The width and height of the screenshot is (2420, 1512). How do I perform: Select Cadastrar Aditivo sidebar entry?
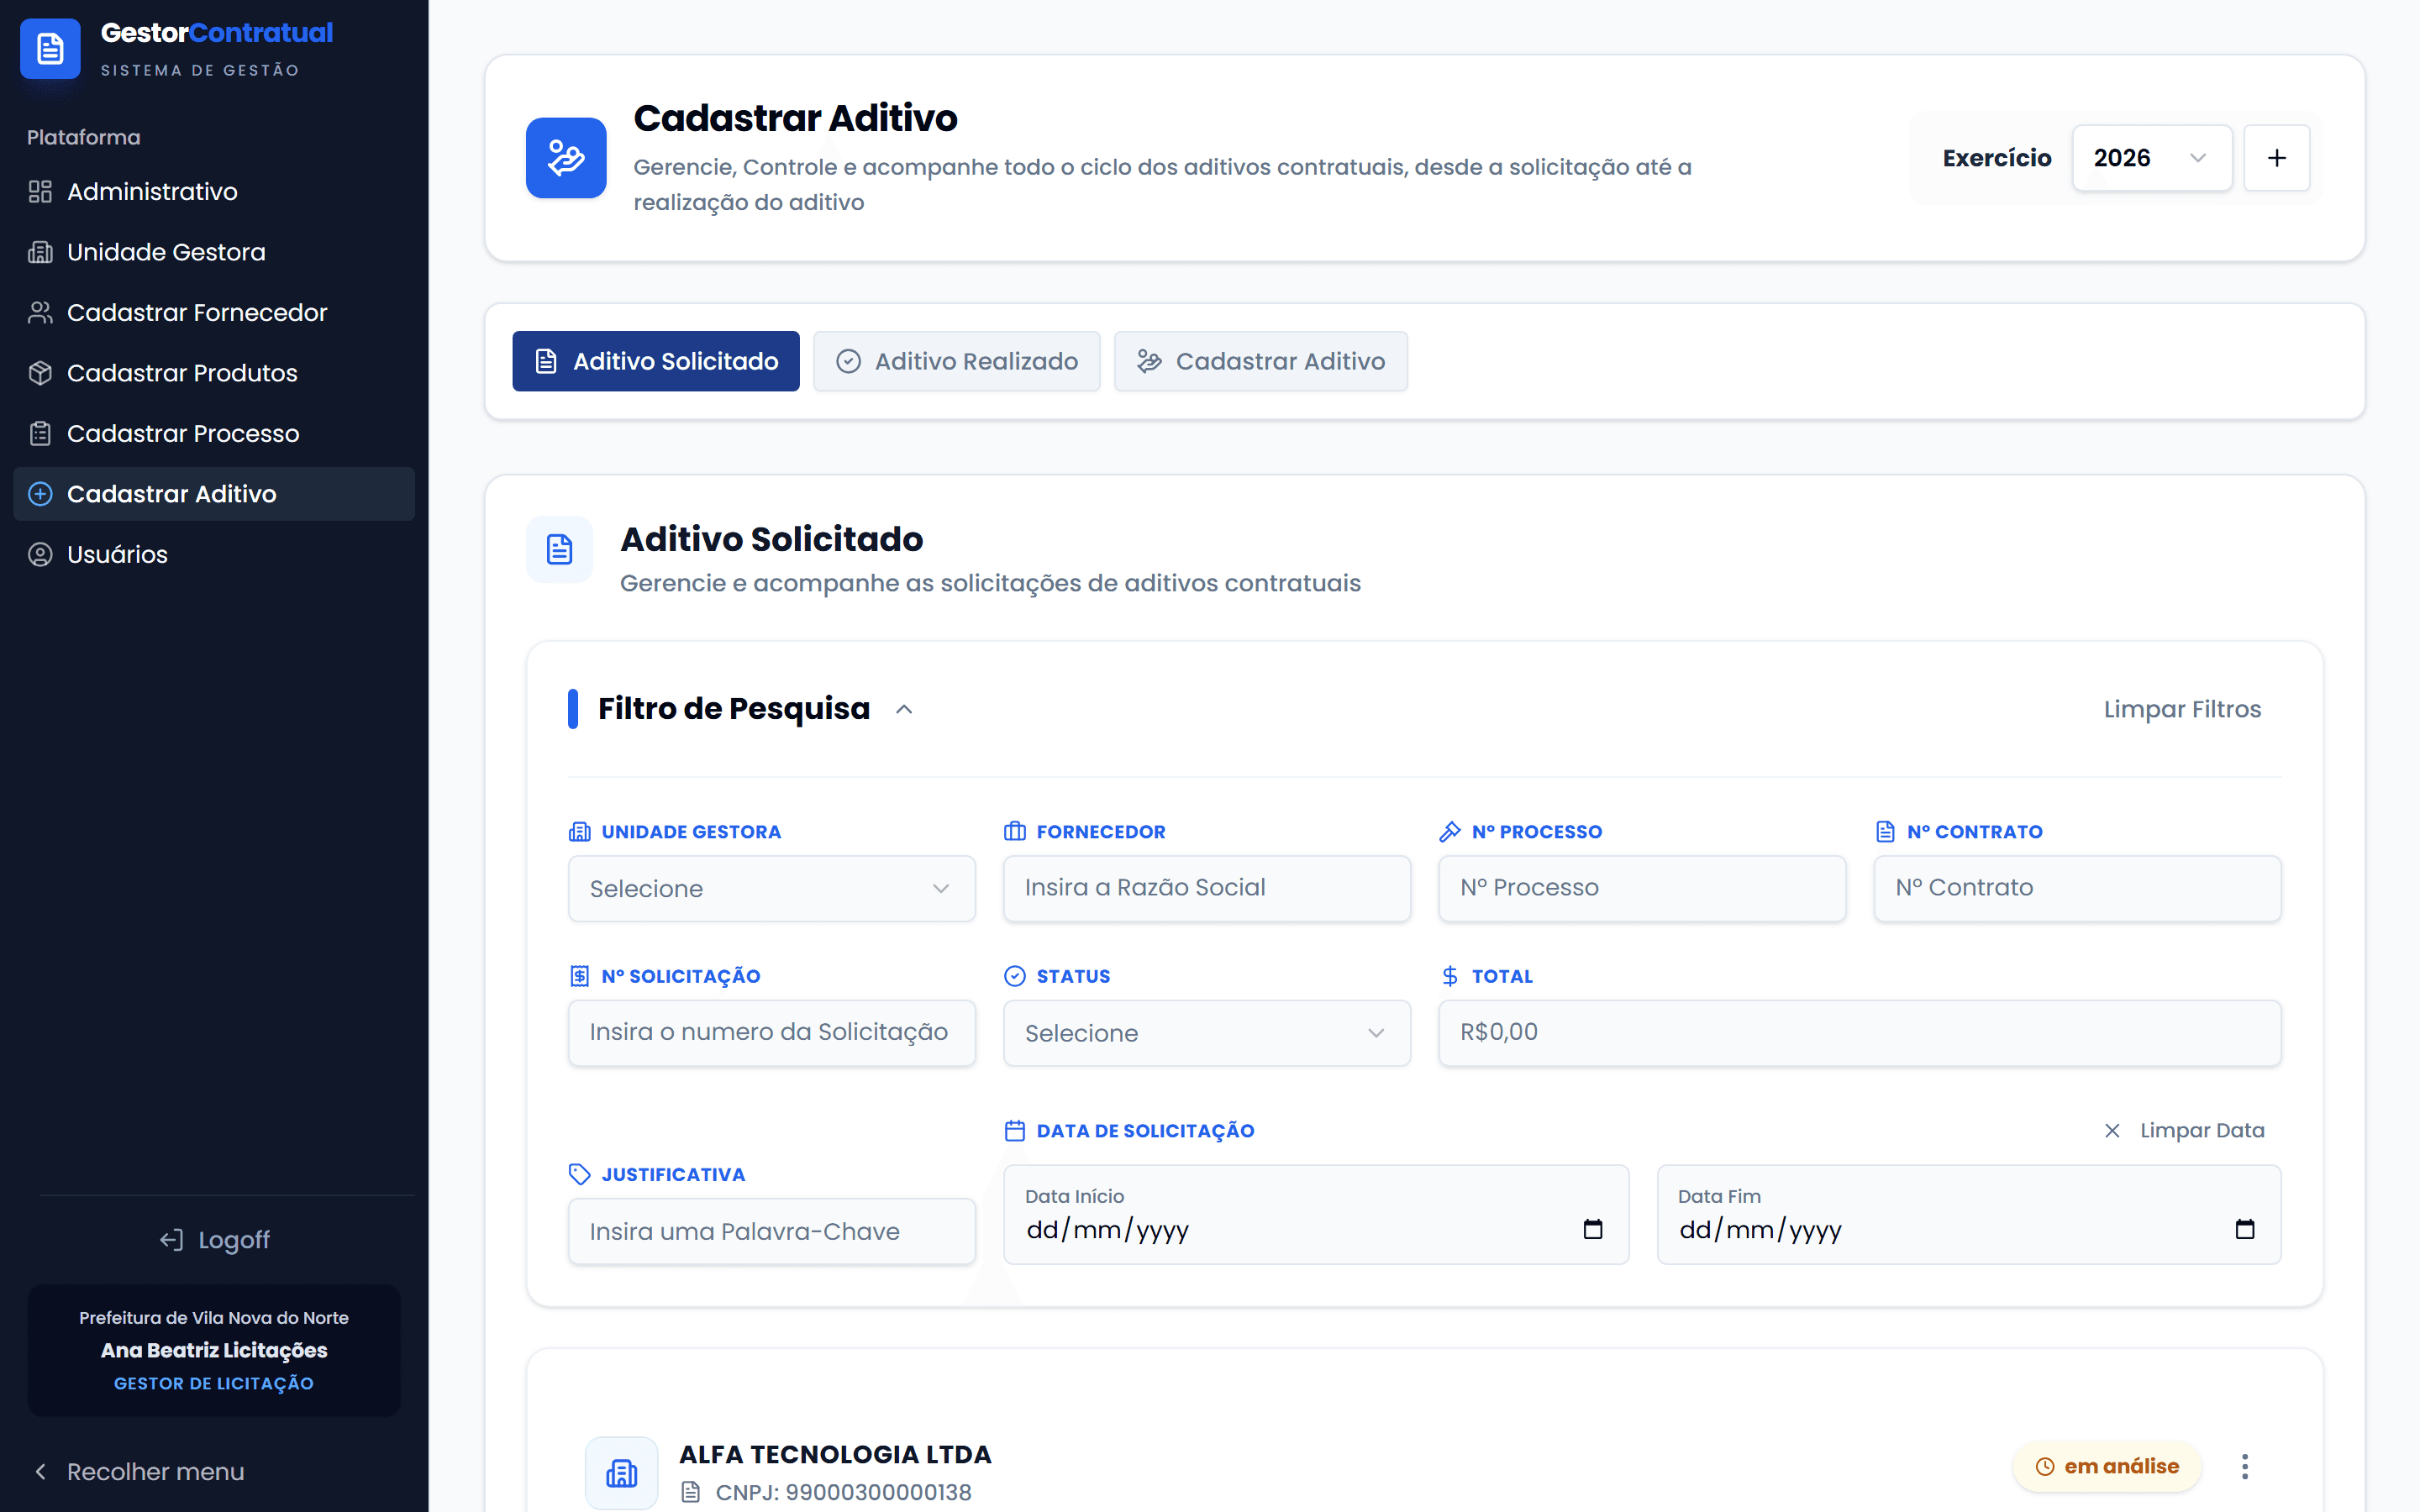coord(214,494)
